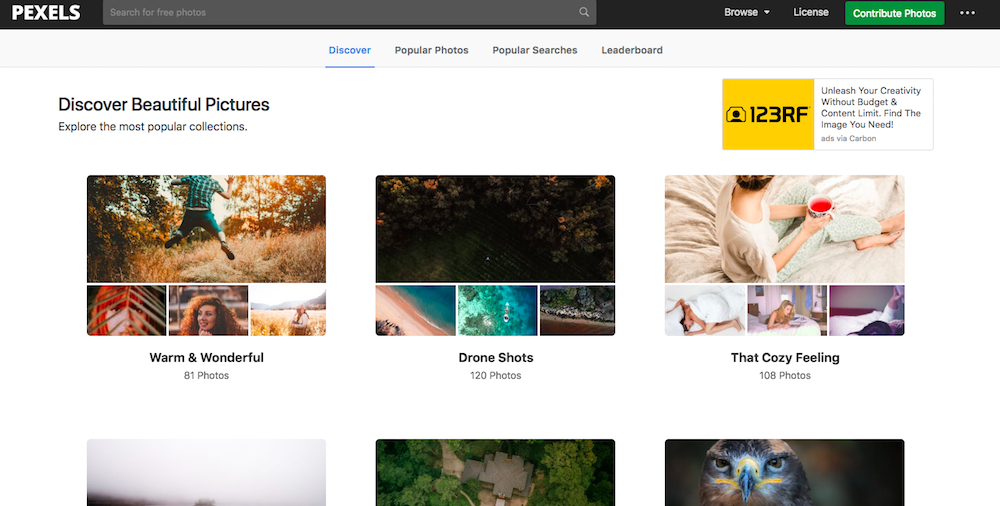Image resolution: width=1000 pixels, height=506 pixels.
Task: Click the dark forest aerial main photo
Action: 496,229
